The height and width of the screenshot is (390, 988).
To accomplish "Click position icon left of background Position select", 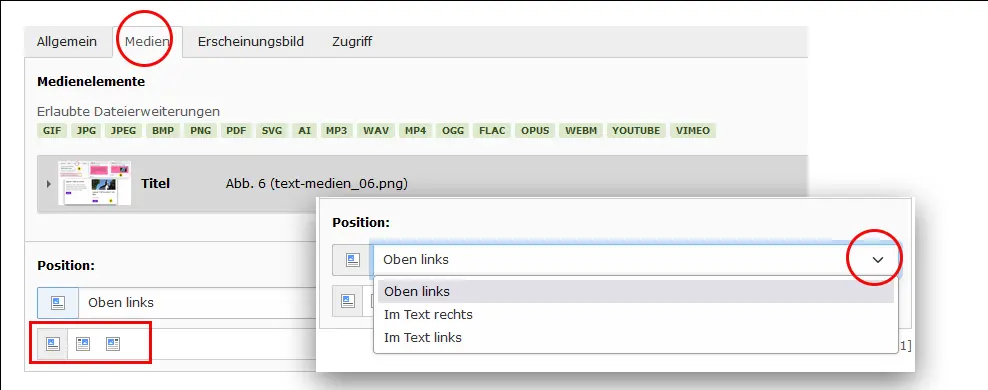I will click(58, 302).
